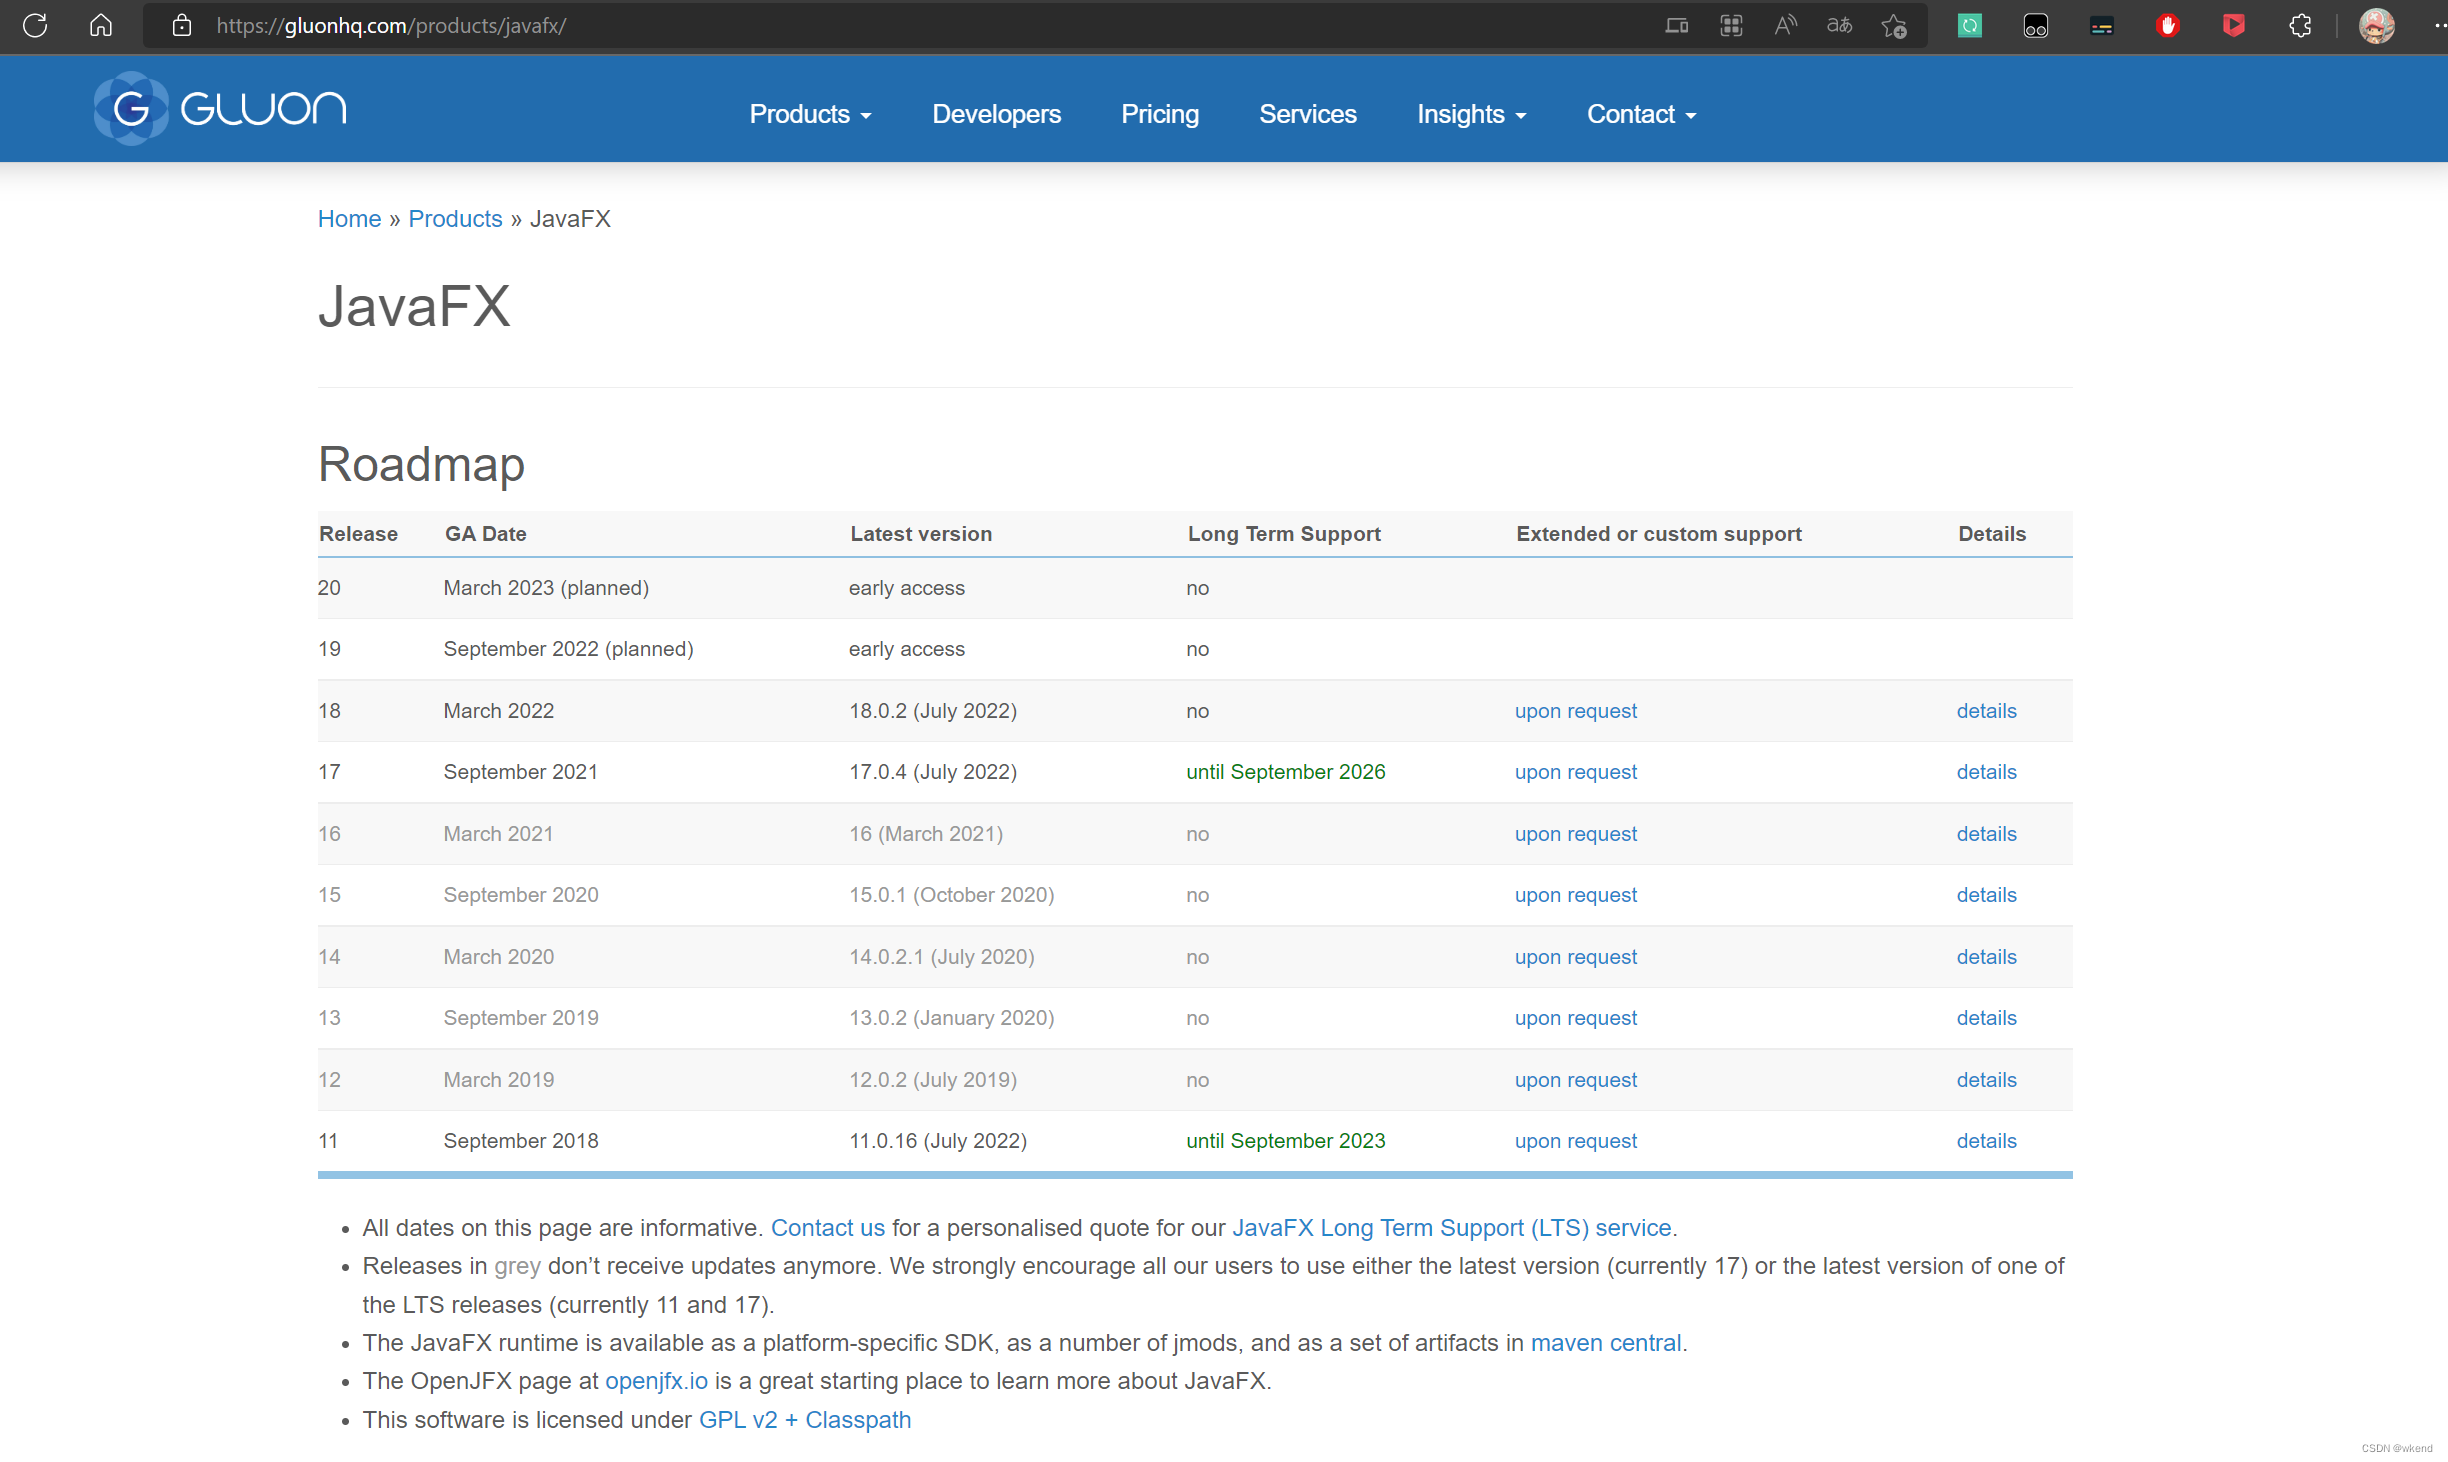Open the dark striped code extension icon

point(2102,26)
